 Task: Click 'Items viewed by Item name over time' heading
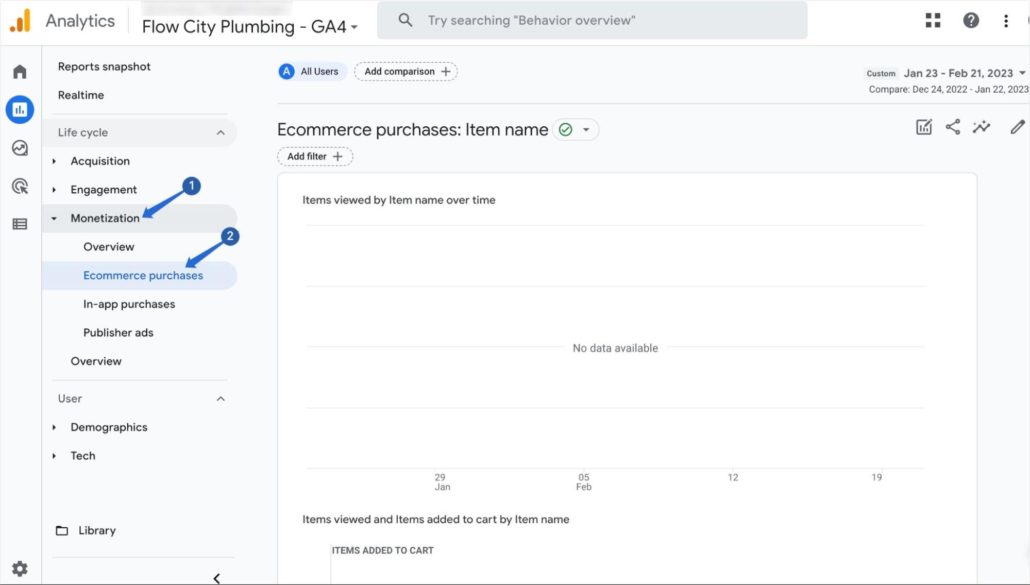click(x=399, y=200)
